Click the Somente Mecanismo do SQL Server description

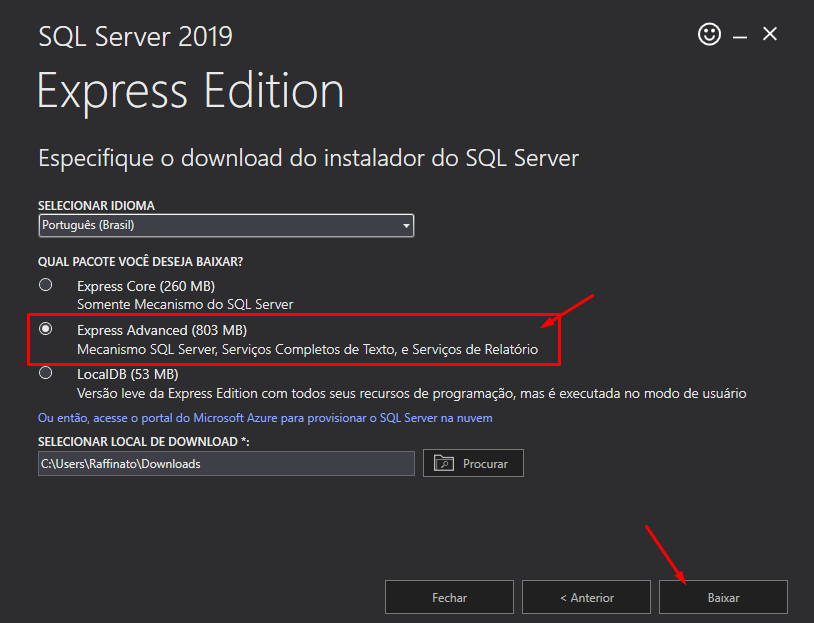point(185,304)
